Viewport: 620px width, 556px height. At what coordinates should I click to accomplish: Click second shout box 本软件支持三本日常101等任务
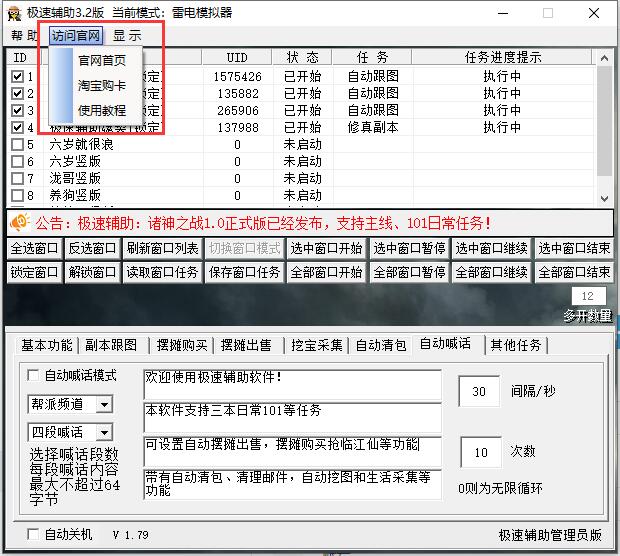coord(293,418)
